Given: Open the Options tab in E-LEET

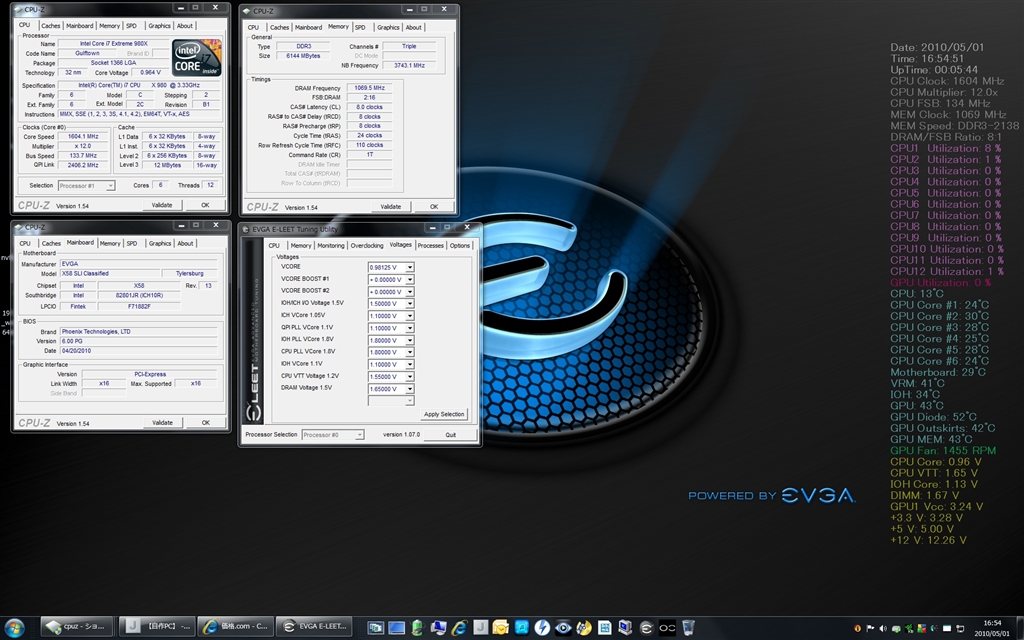Looking at the screenshot, I should click(460, 246).
